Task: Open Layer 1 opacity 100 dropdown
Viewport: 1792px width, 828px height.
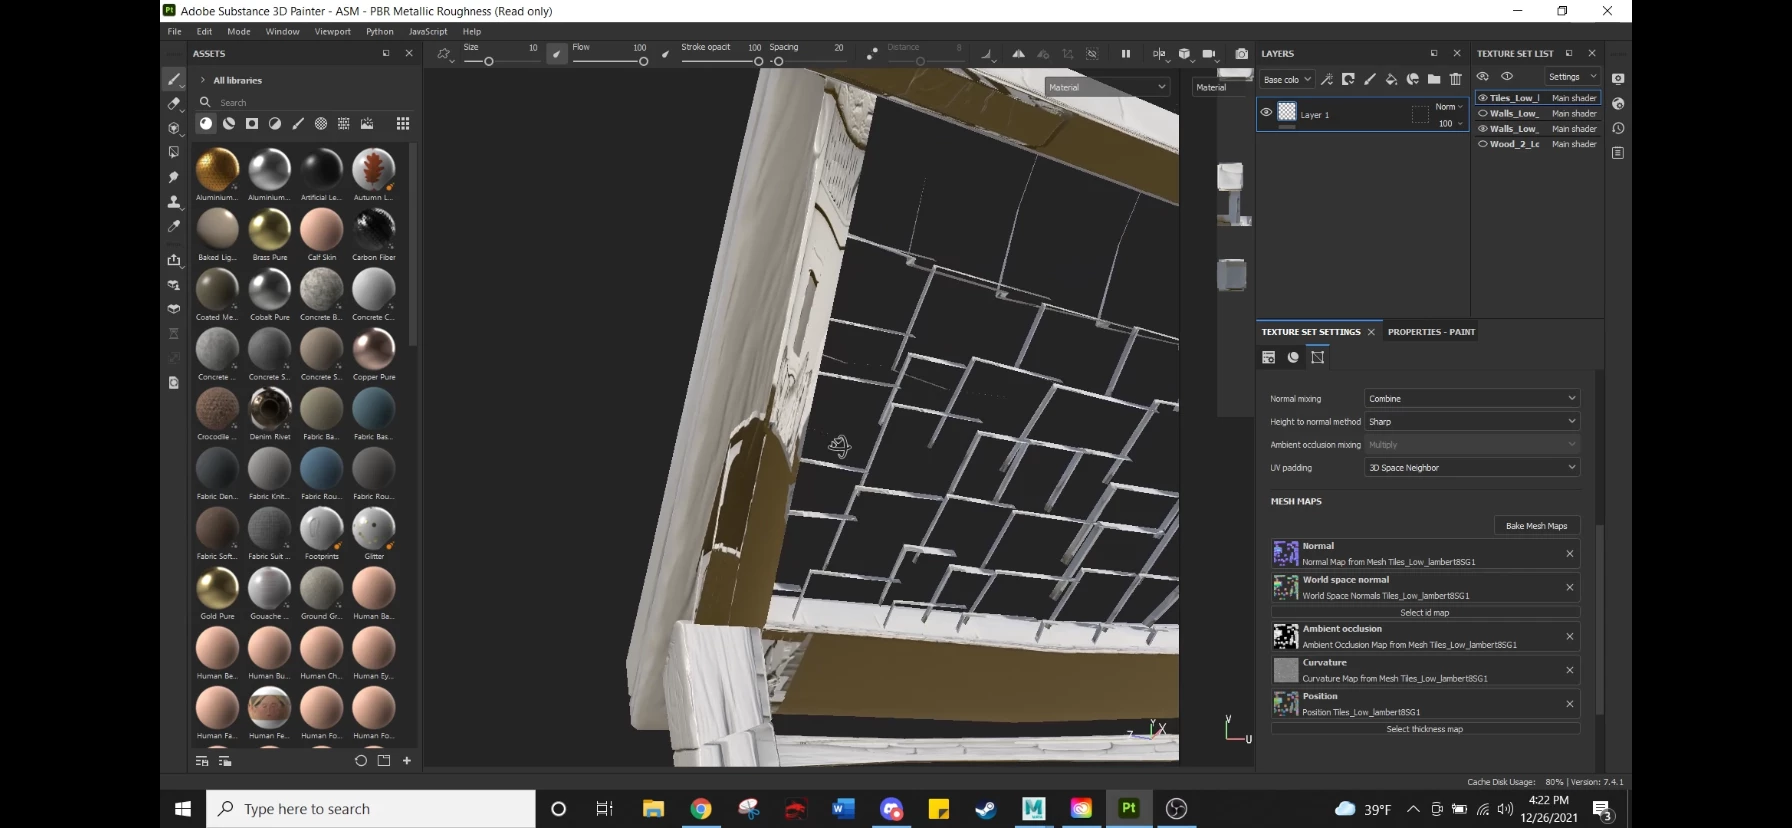Action: pos(1450,124)
